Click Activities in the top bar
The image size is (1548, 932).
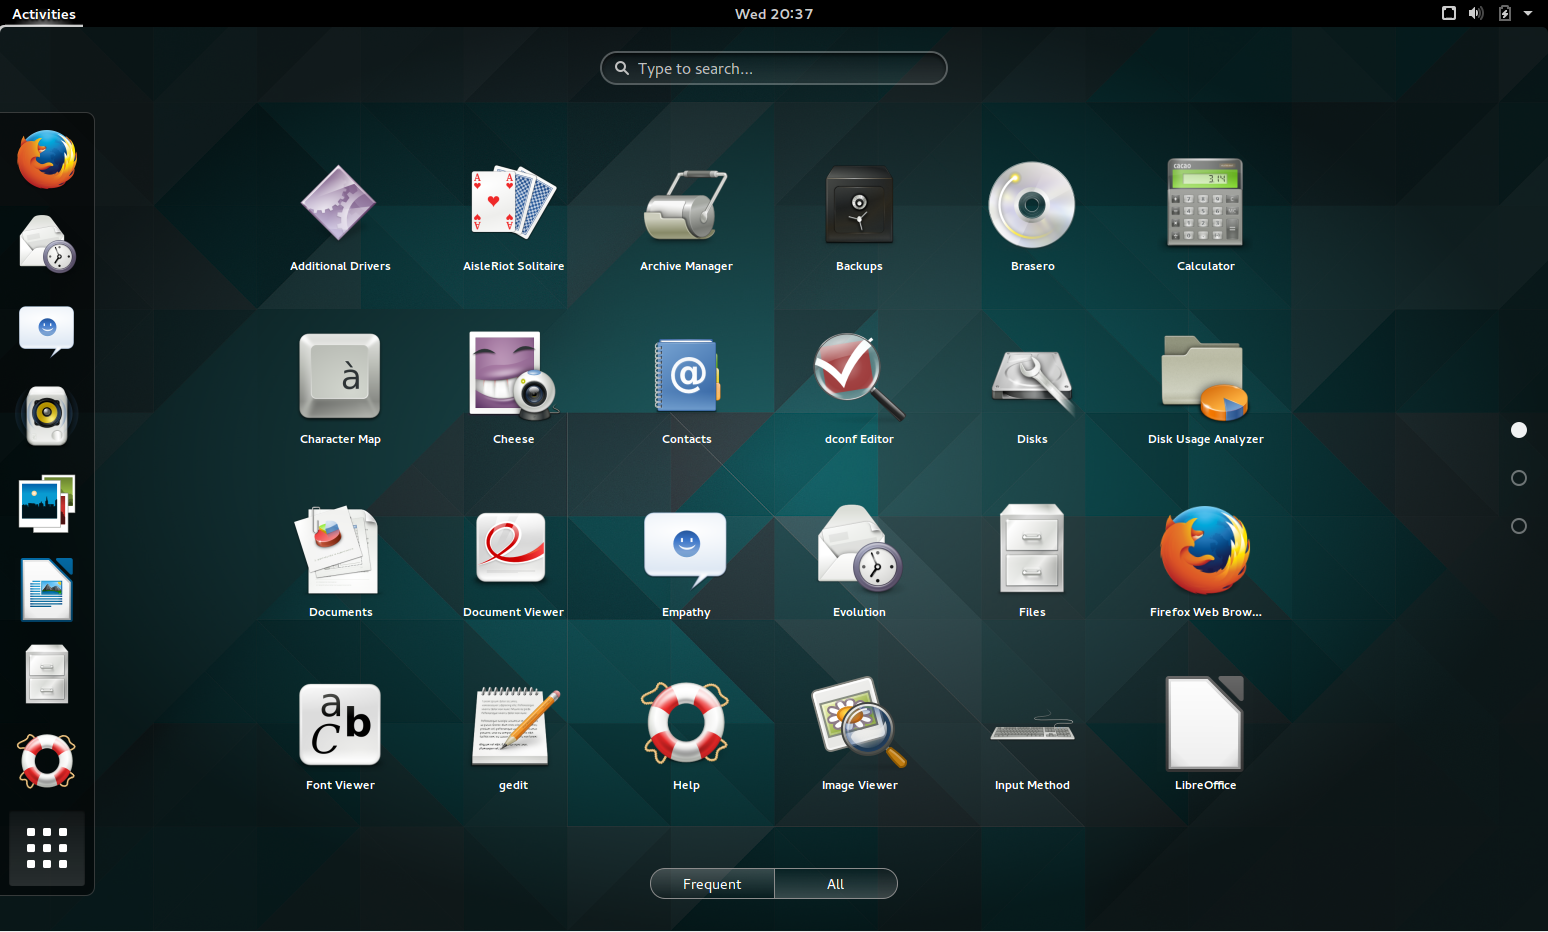pyautogui.click(x=42, y=13)
